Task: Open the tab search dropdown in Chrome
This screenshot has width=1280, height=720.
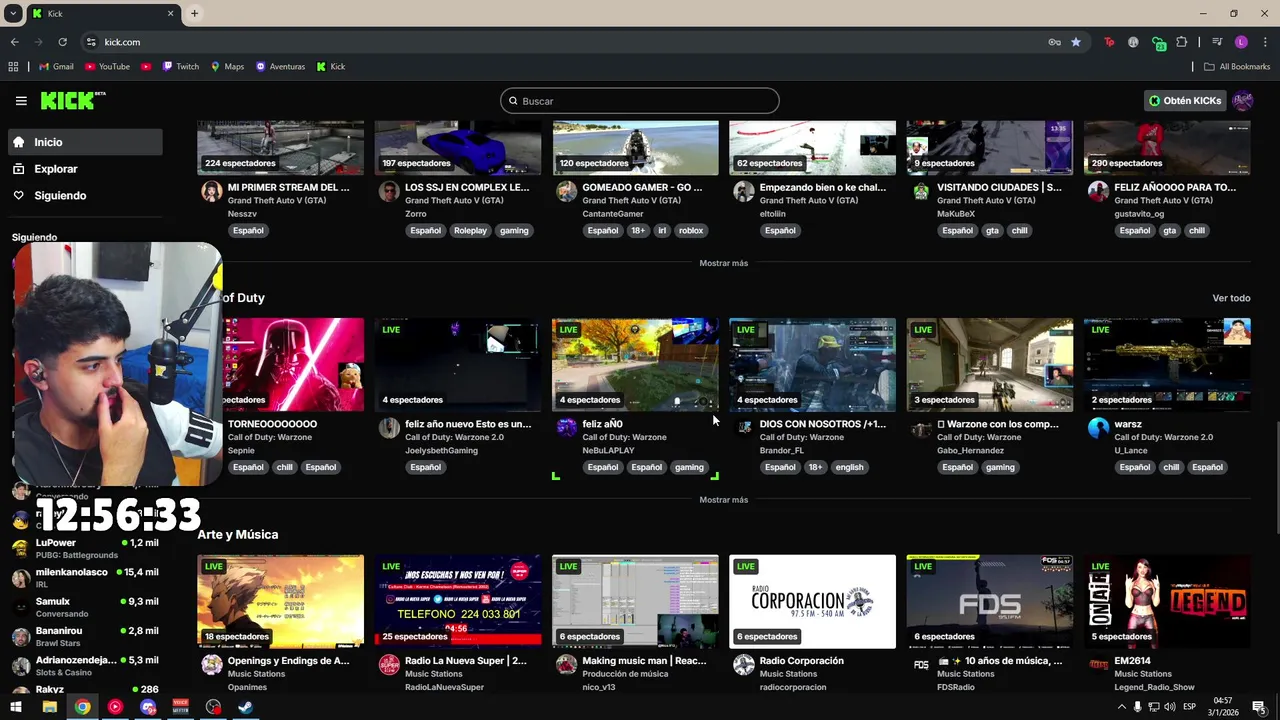Action: pos(13,13)
